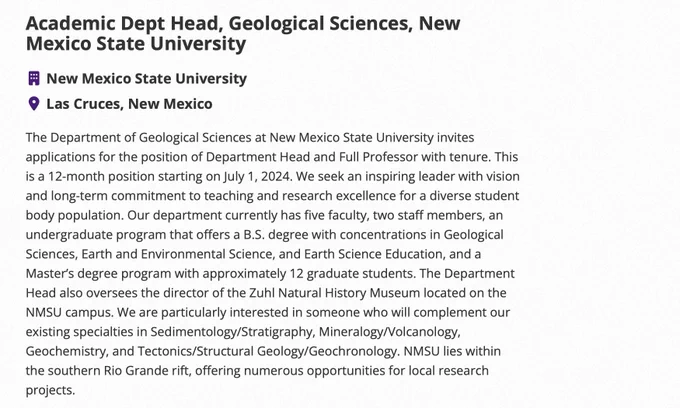Click the final word 'projects.' of the description
Viewport: 680px width, 408px height.
tap(50, 390)
